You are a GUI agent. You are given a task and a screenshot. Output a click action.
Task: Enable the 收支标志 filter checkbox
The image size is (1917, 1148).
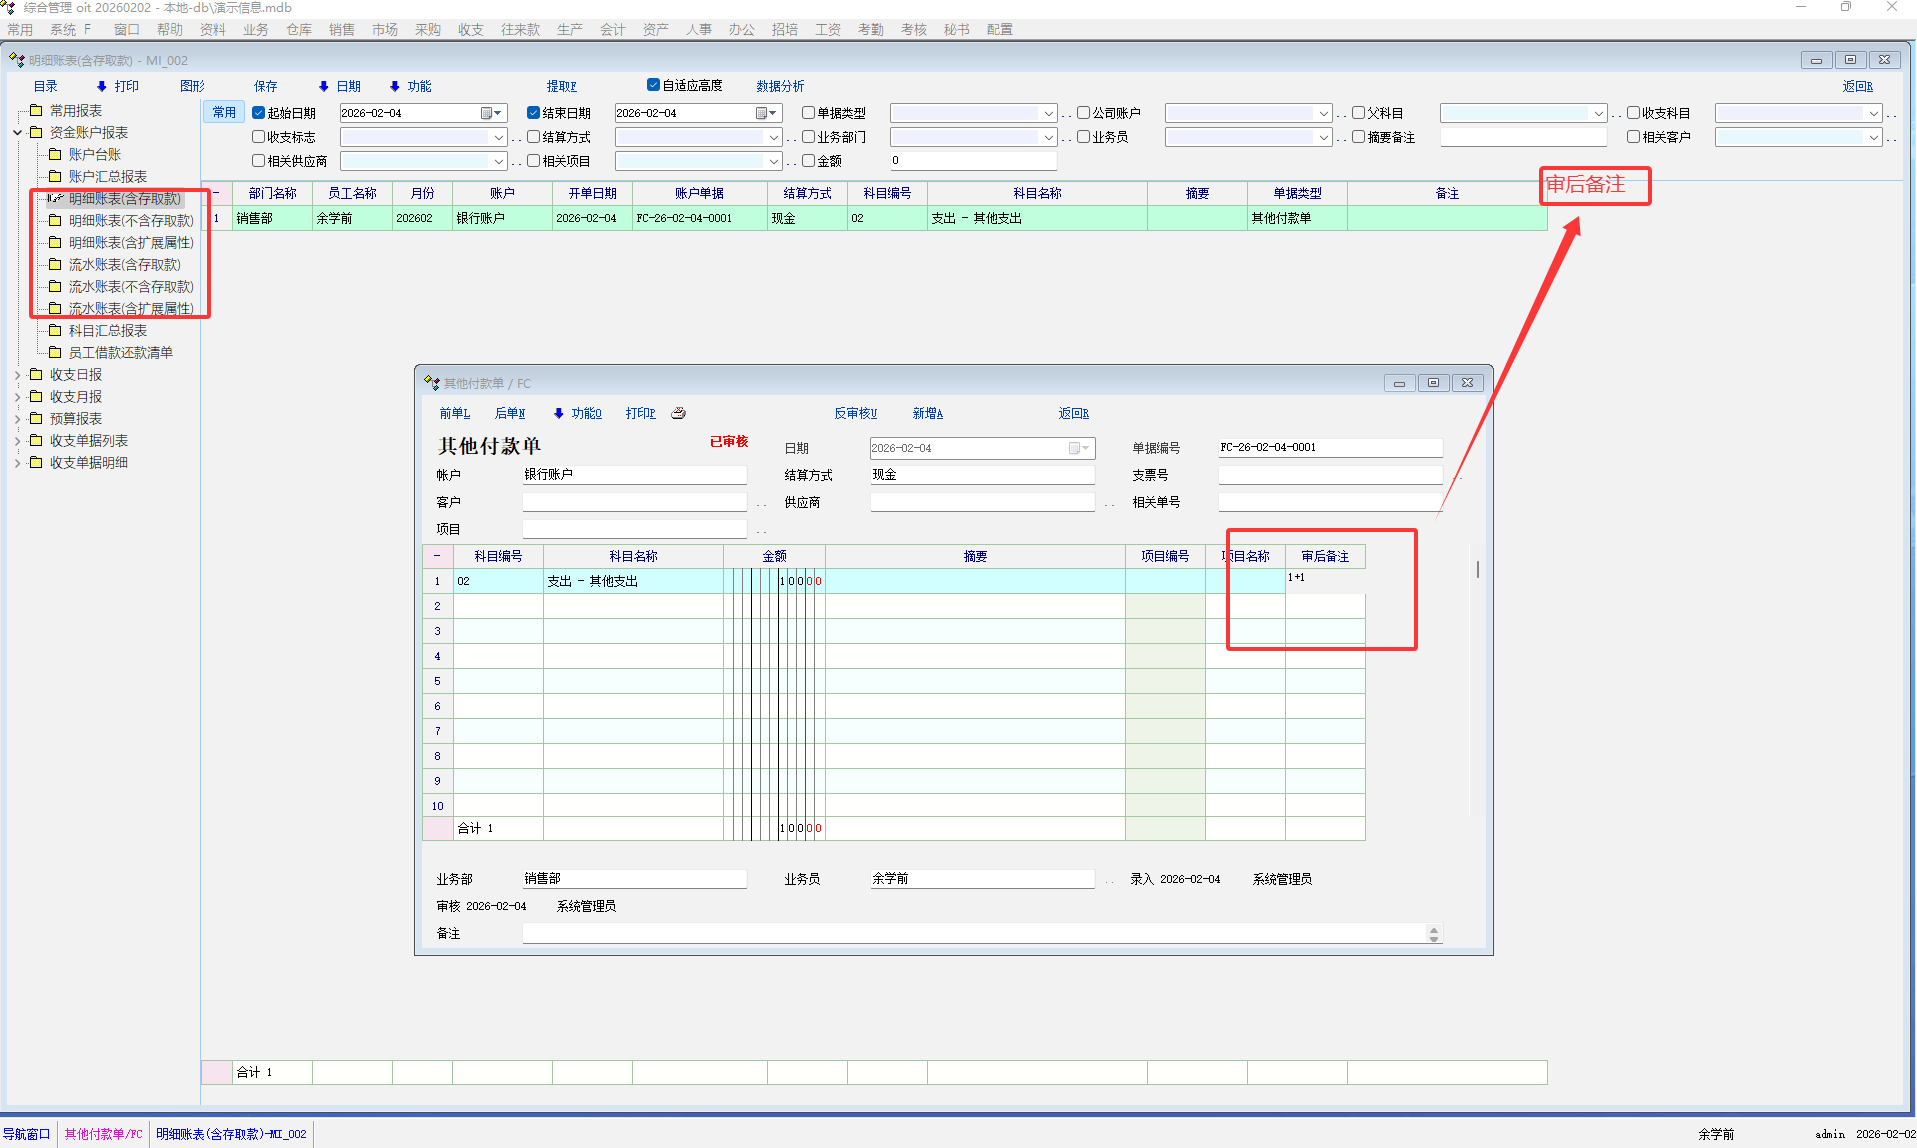point(258,137)
